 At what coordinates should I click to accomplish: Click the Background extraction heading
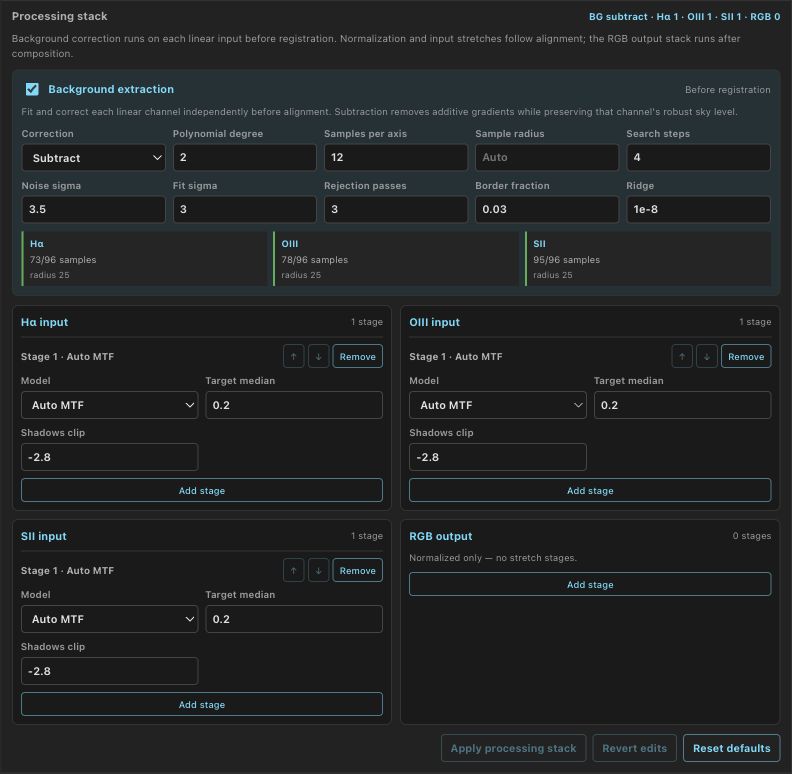pos(111,89)
